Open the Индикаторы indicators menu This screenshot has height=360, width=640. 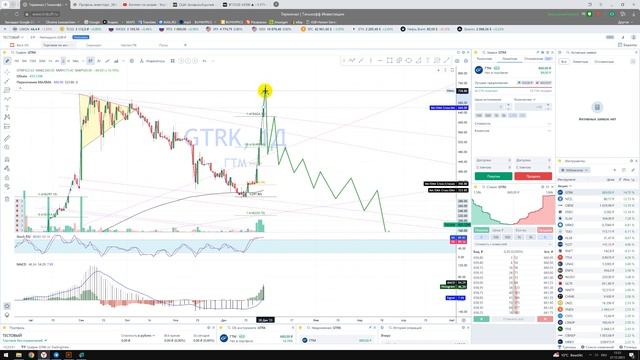coord(152,61)
